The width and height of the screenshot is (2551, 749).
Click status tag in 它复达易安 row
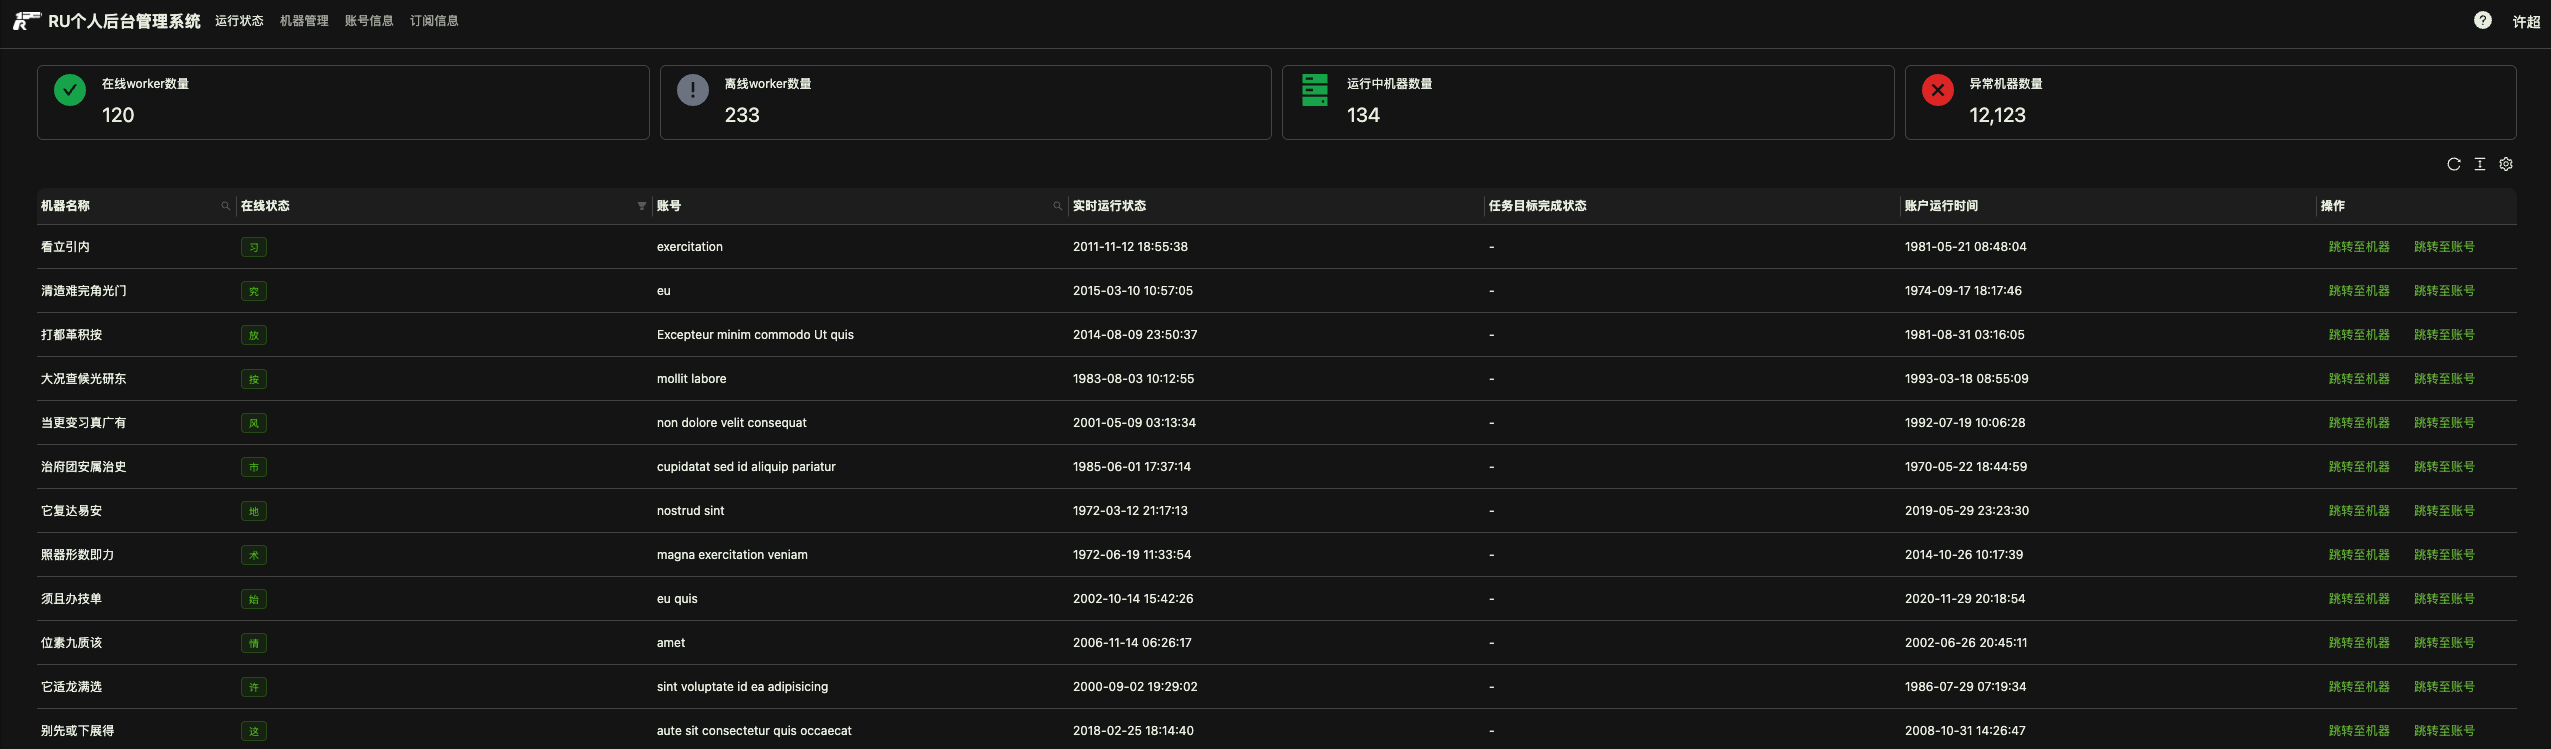coord(254,511)
